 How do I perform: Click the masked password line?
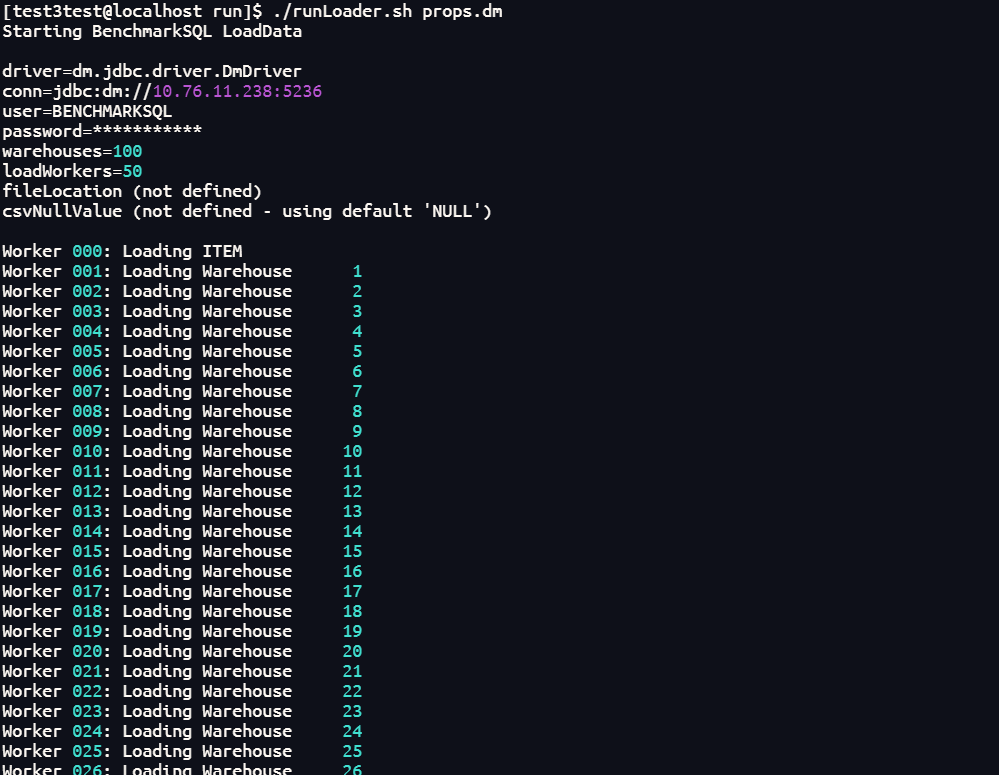coord(102,131)
